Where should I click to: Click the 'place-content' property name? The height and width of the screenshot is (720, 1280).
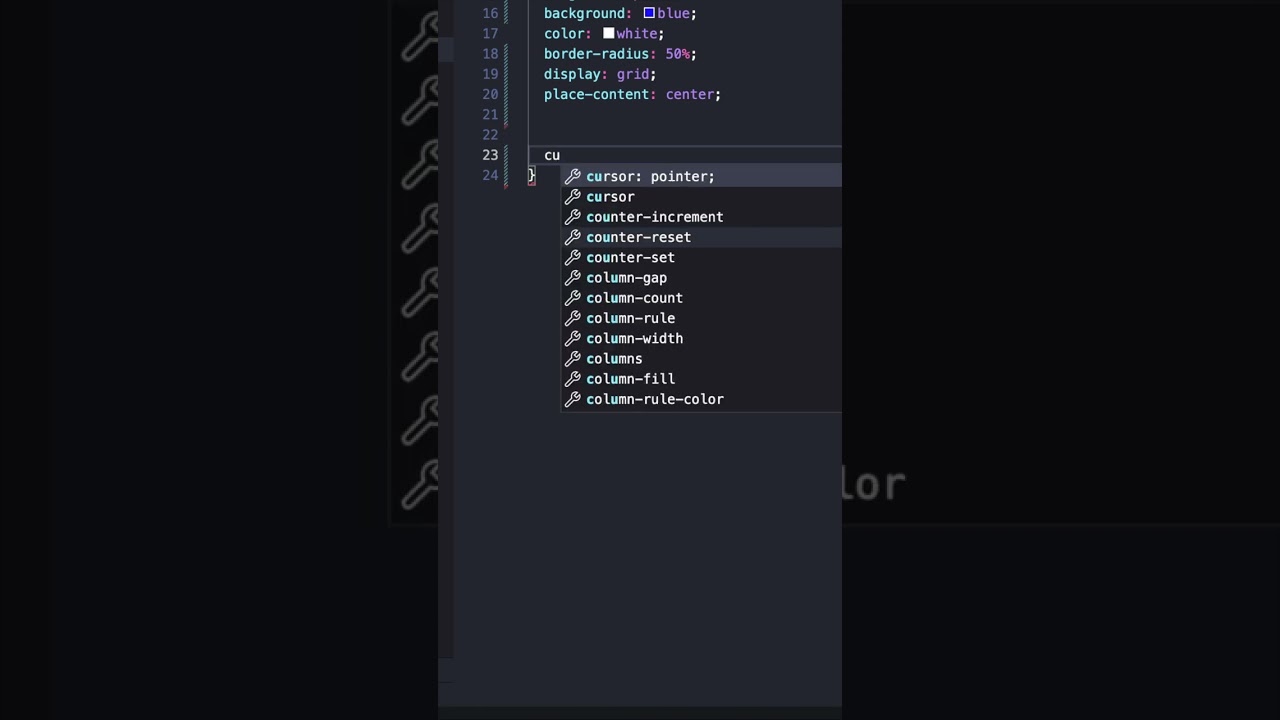pyautogui.click(x=596, y=94)
